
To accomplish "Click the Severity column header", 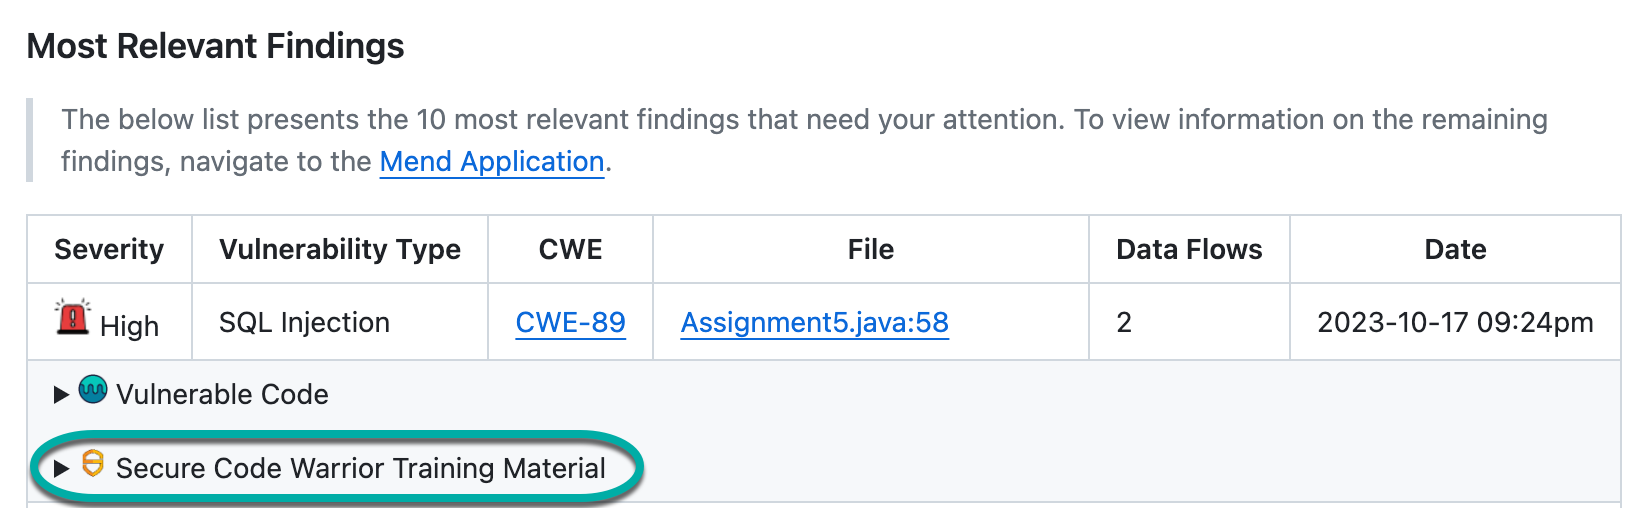I will click(109, 250).
